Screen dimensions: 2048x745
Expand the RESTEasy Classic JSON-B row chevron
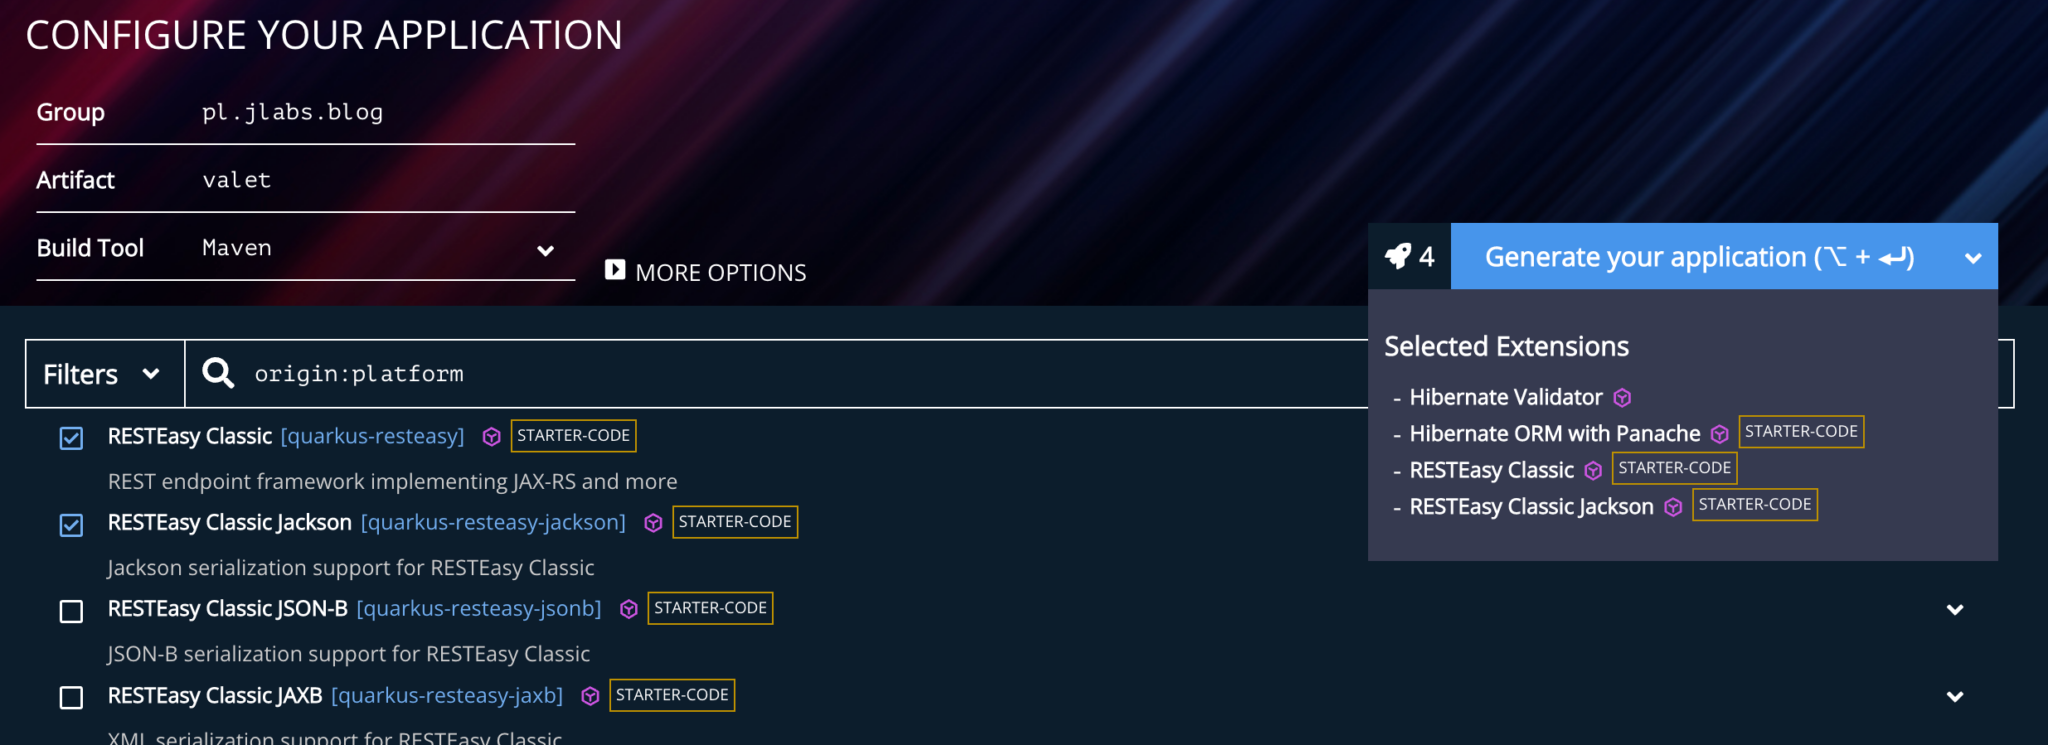click(x=1955, y=610)
